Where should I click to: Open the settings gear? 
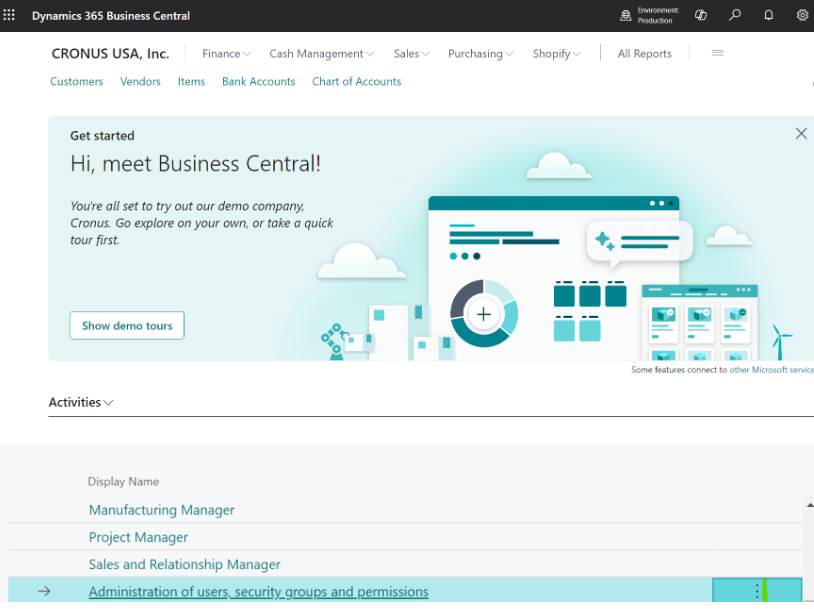click(x=802, y=15)
